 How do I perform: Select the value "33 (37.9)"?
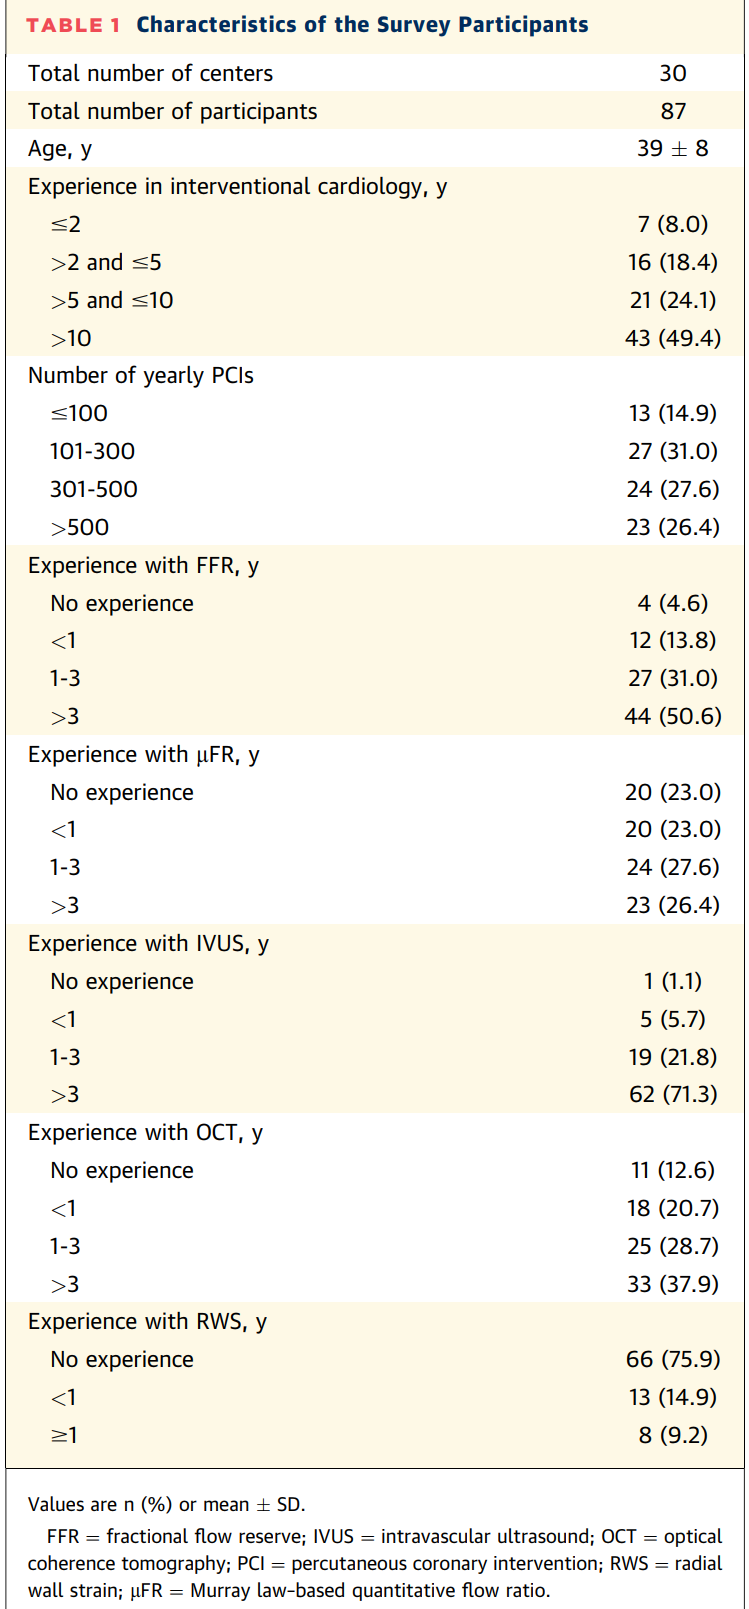(672, 1284)
